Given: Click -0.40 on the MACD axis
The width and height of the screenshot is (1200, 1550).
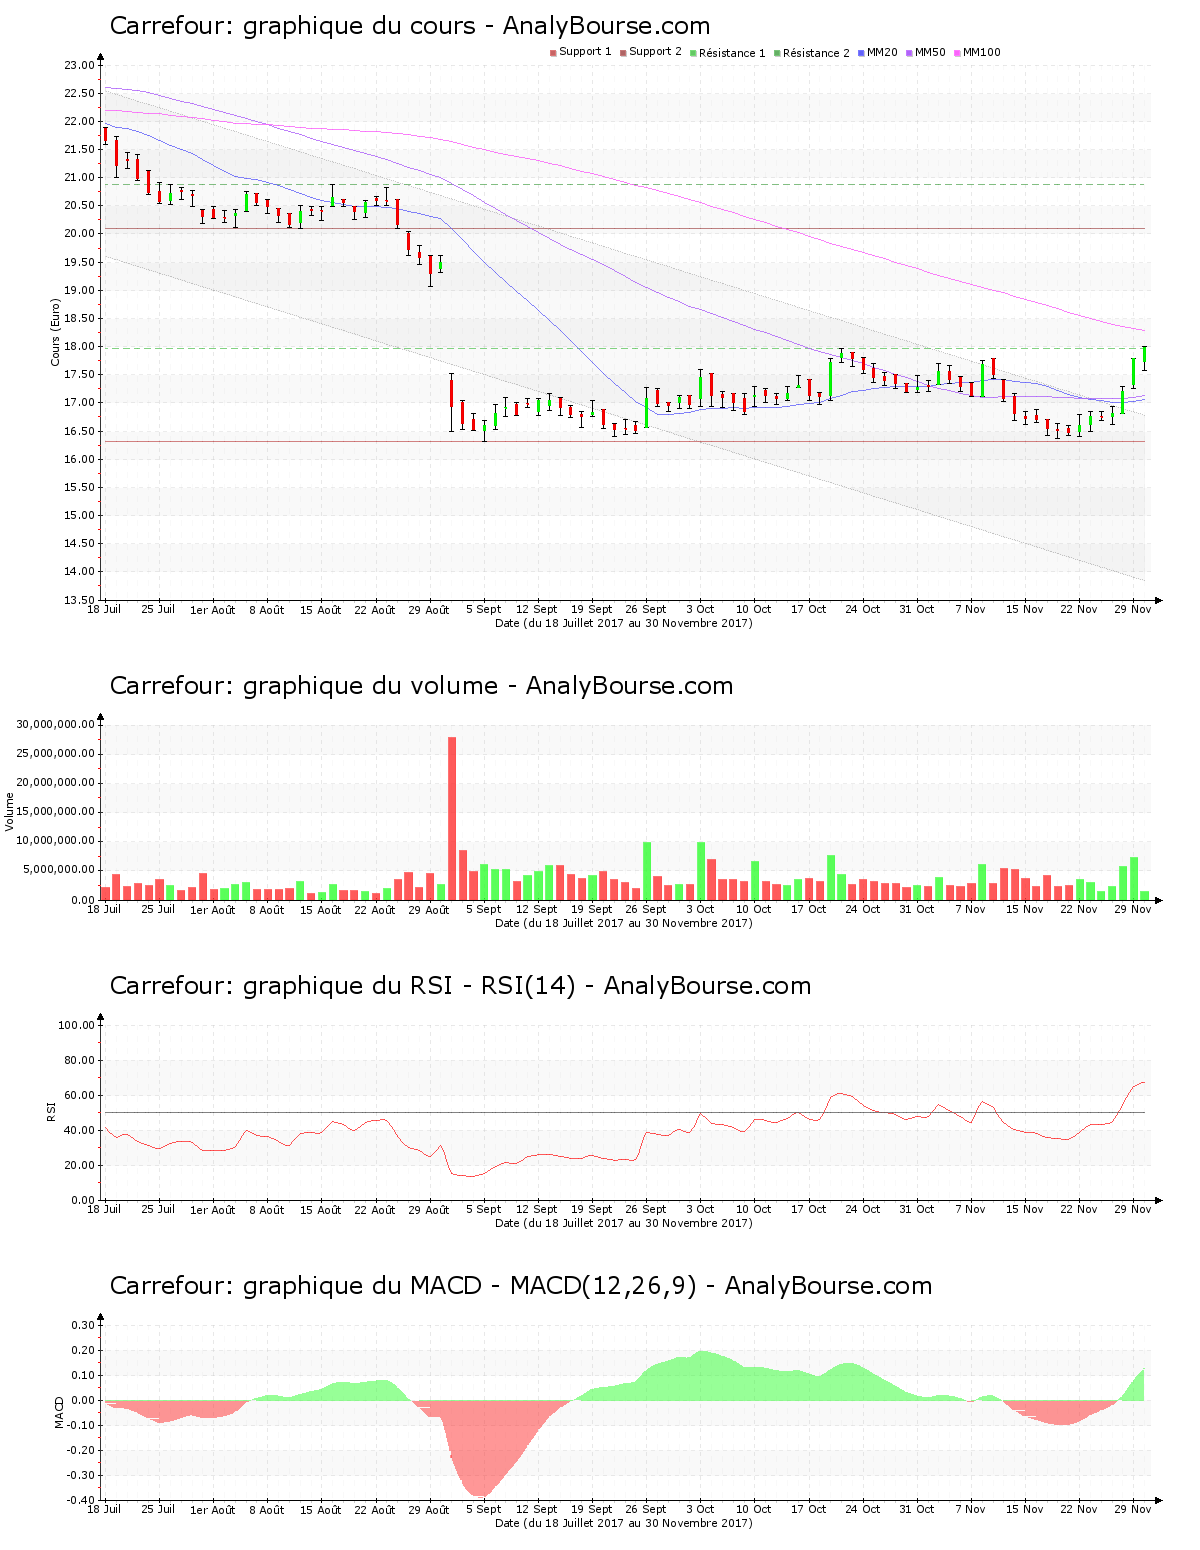Looking at the screenshot, I should tap(81, 1500).
